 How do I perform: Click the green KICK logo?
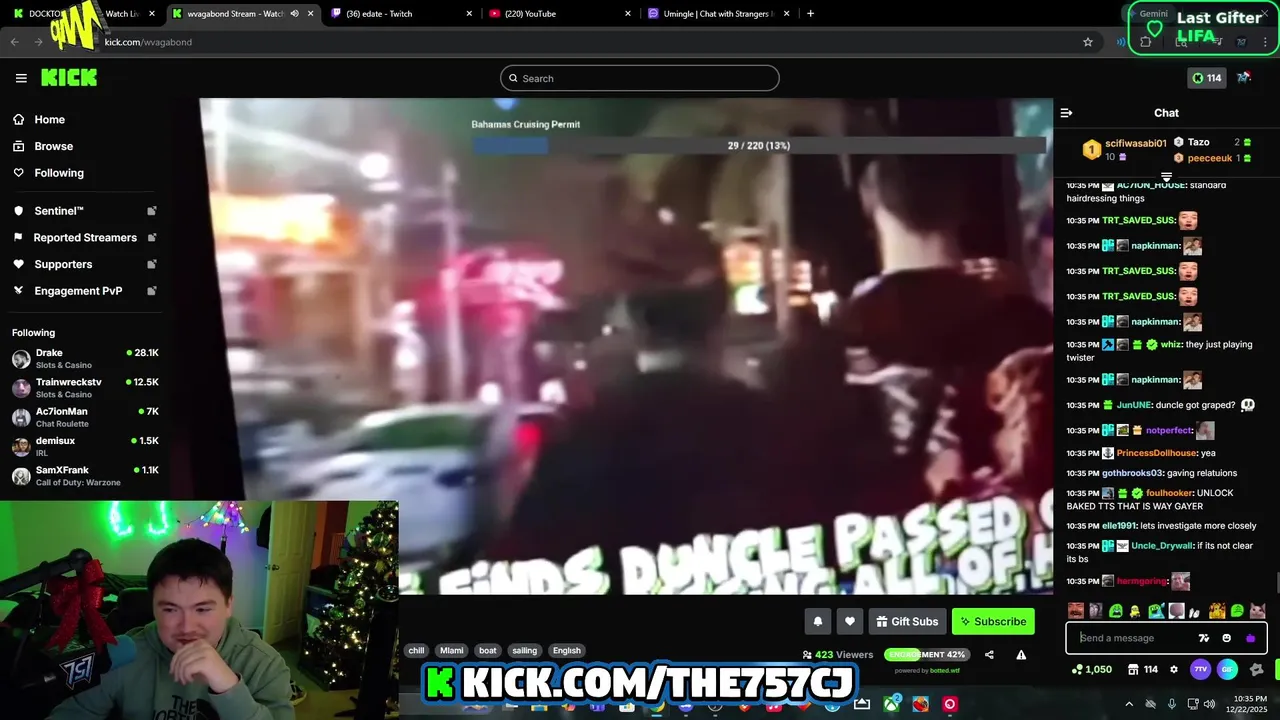tap(69, 78)
